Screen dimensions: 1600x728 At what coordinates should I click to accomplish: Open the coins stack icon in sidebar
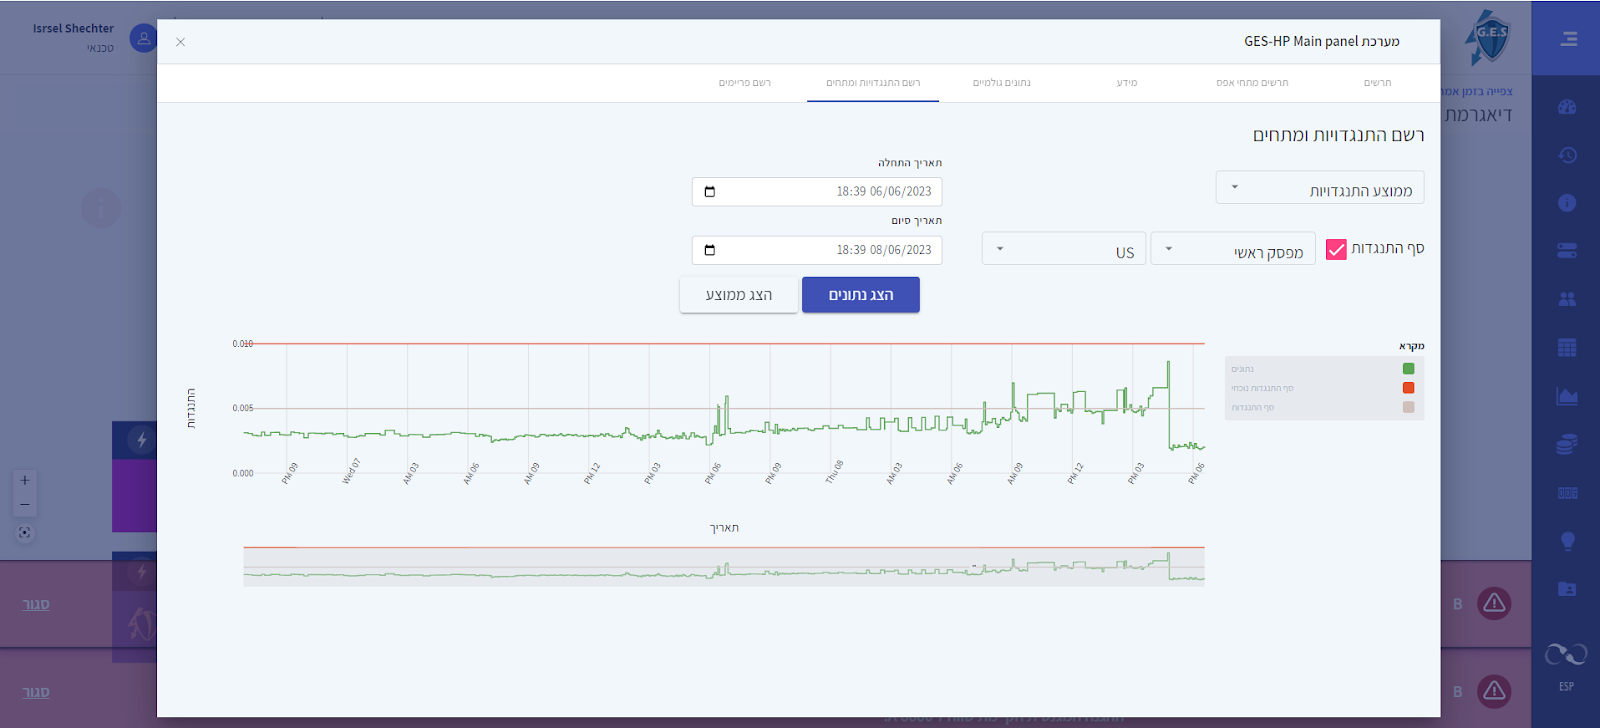pyautogui.click(x=1567, y=444)
